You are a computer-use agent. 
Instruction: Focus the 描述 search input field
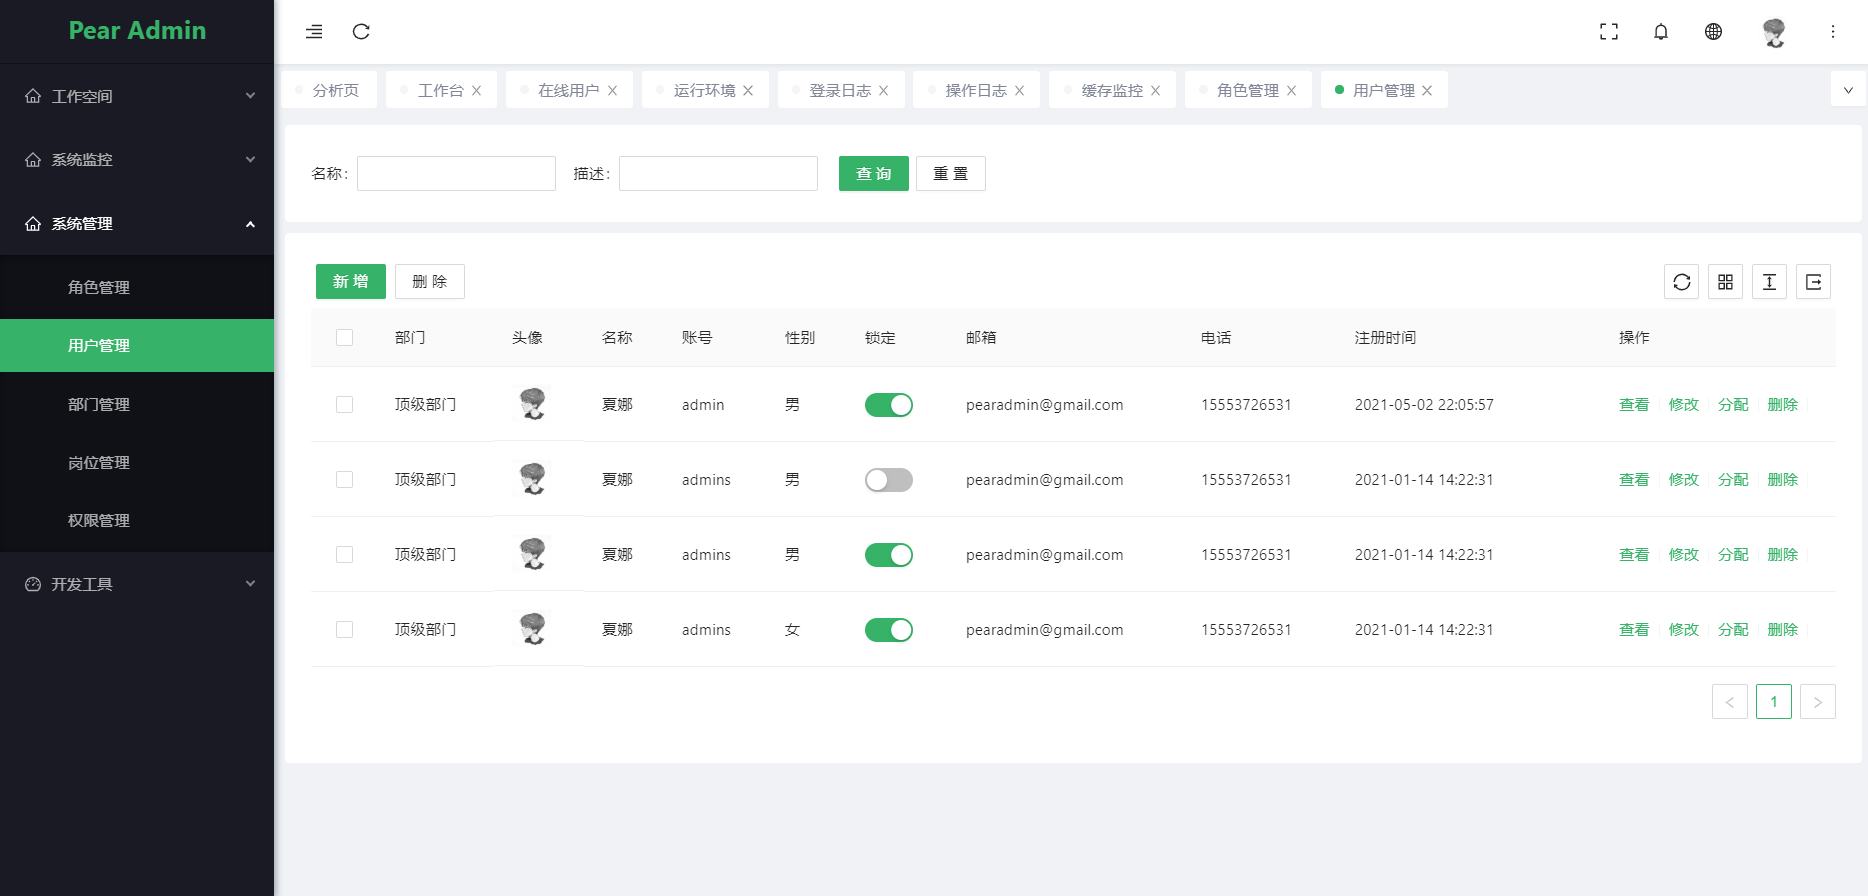(x=718, y=174)
